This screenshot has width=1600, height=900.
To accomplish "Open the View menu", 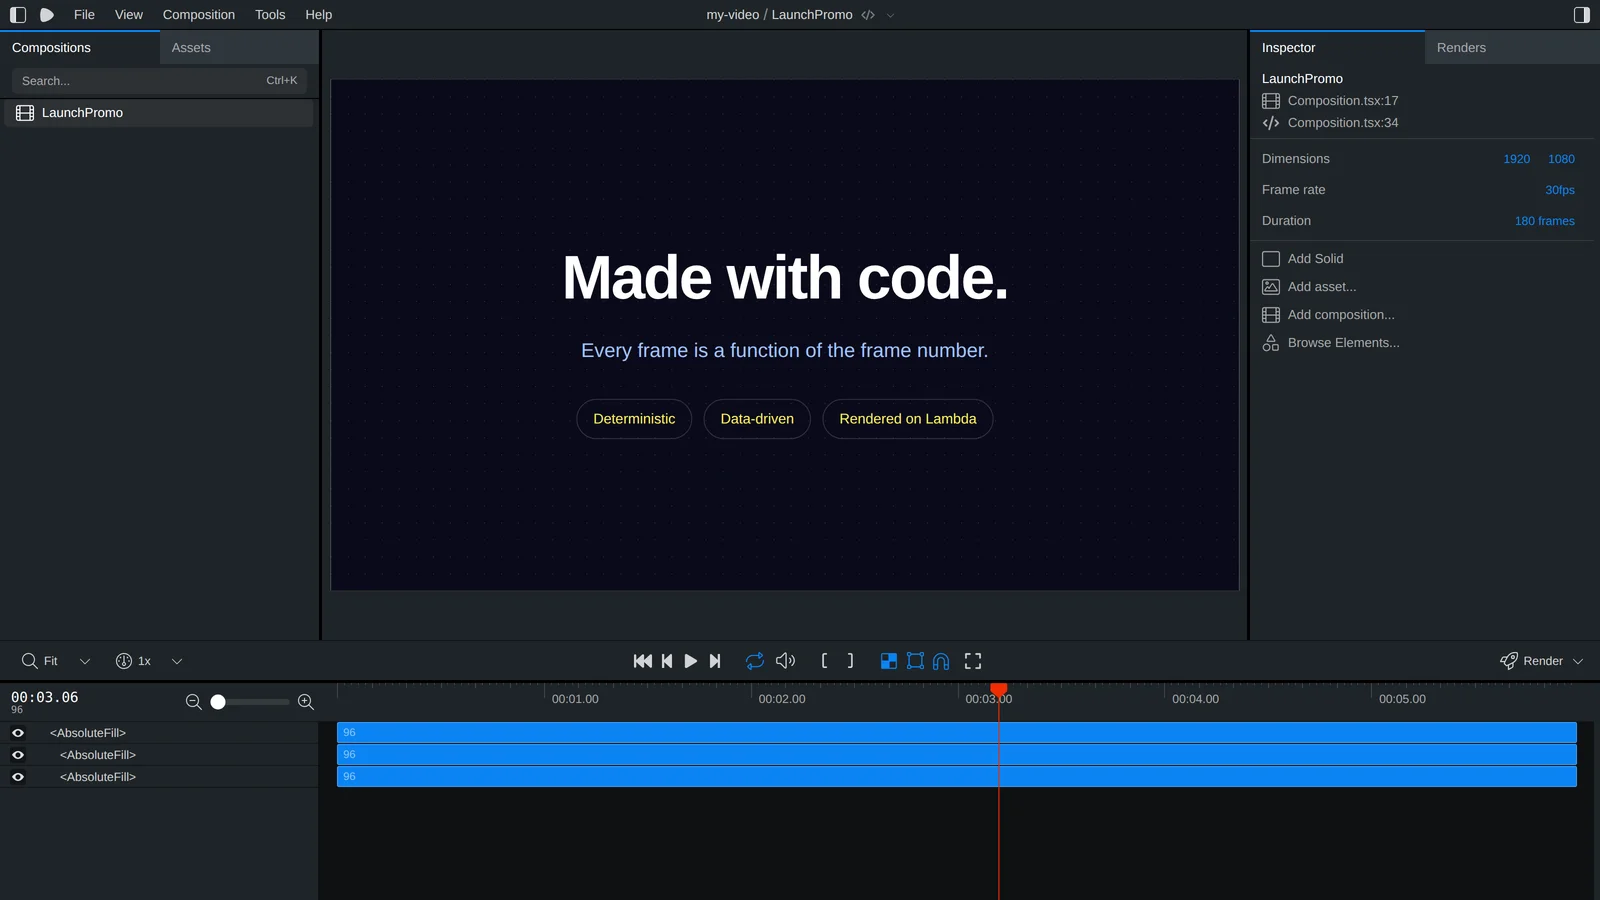I will (129, 15).
